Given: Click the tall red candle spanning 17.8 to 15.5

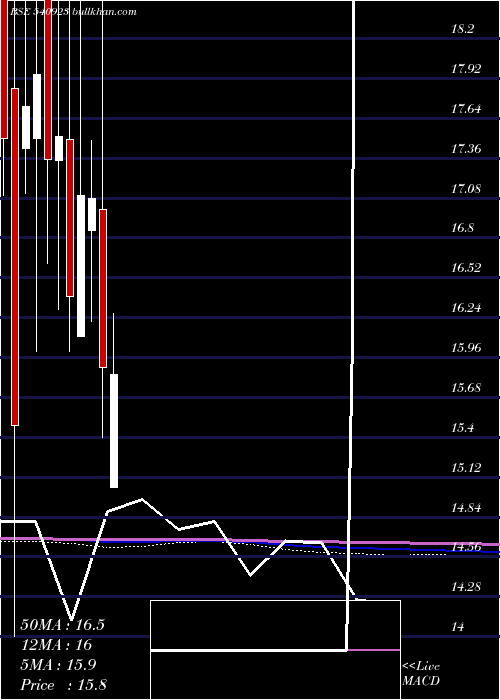Looking at the screenshot, I should [15, 257].
